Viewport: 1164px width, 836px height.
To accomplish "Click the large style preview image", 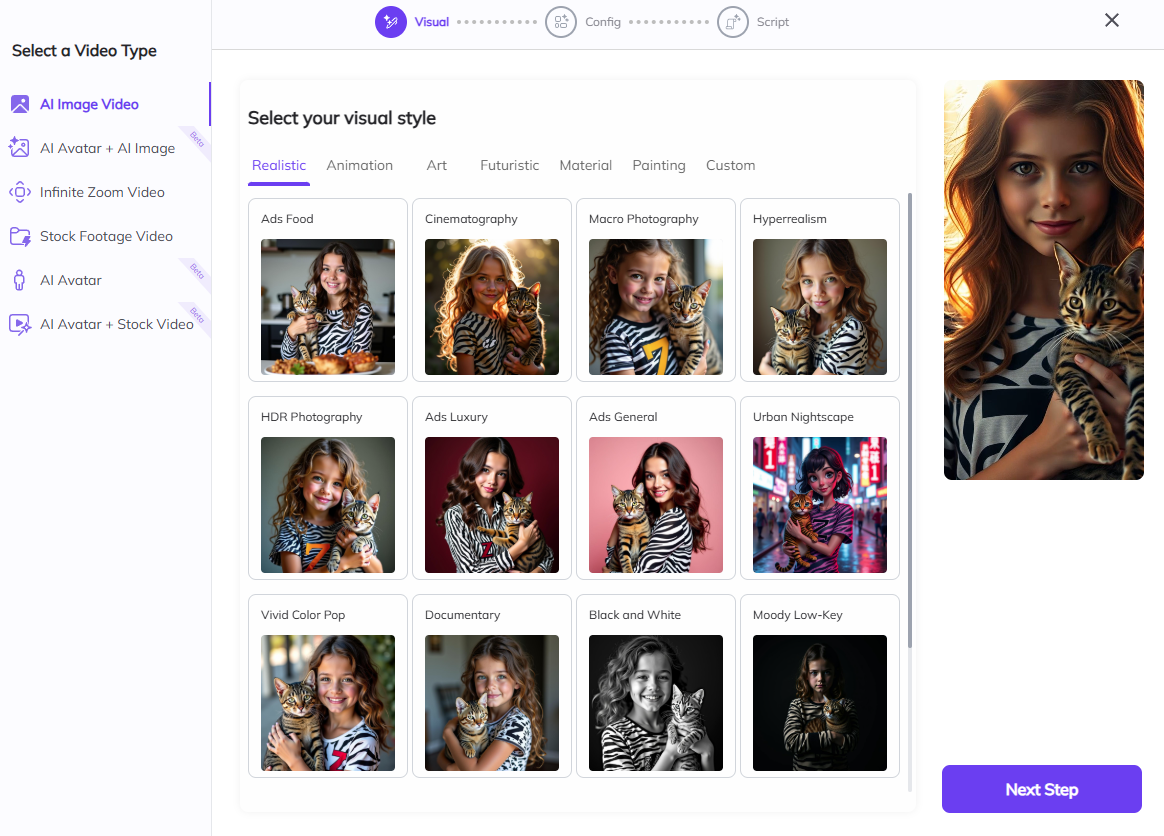I will click(1044, 280).
